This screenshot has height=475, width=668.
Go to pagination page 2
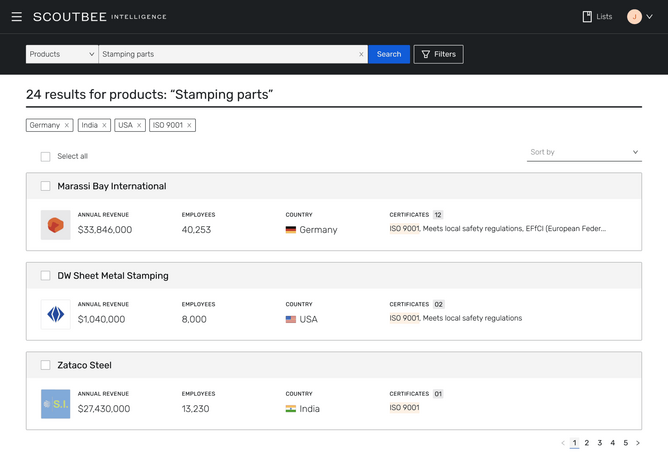point(587,443)
